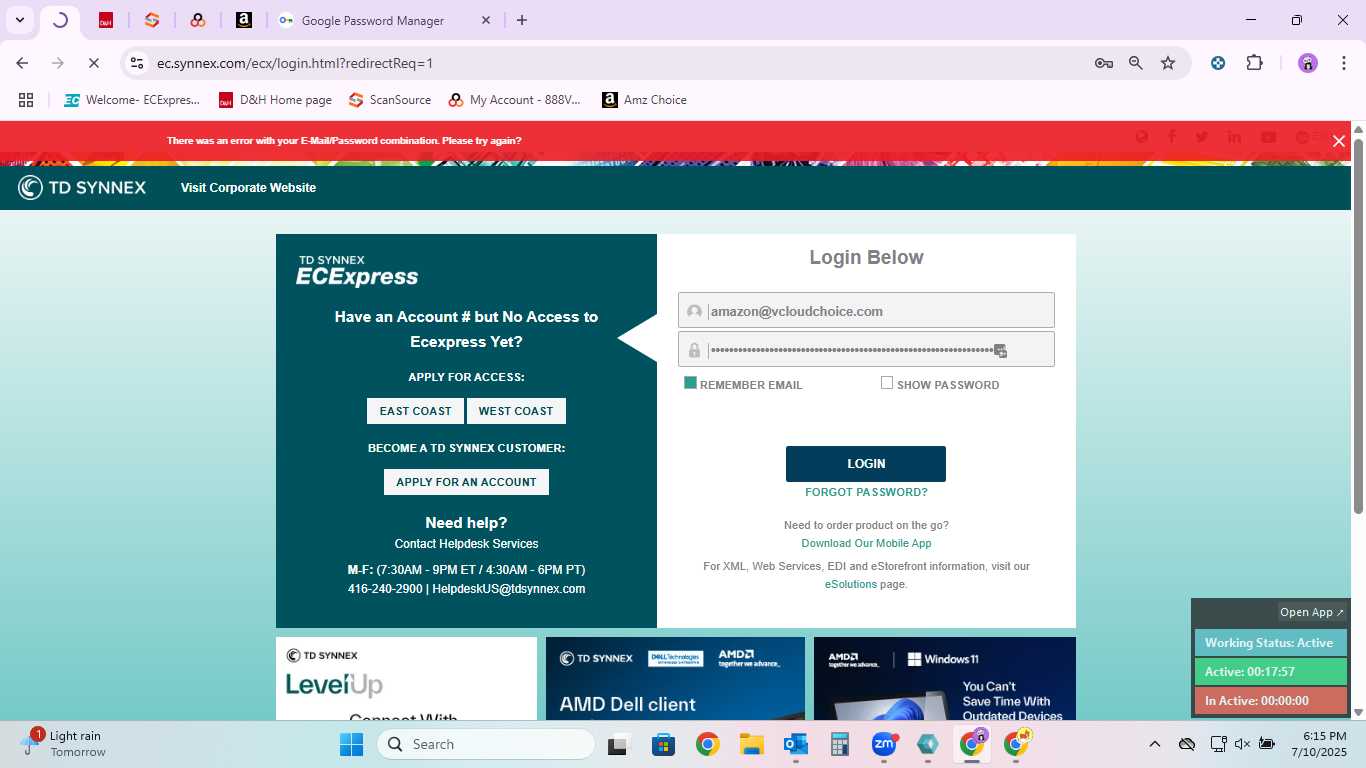Click the page vertical scrollbar
The image size is (1366, 768).
[x=1358, y=326]
